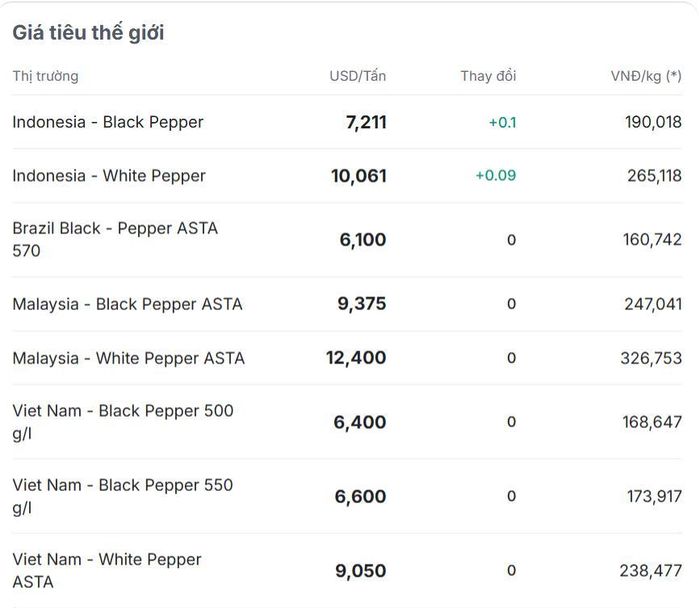
Task: Click the +0.09 change value
Action: (x=496, y=175)
